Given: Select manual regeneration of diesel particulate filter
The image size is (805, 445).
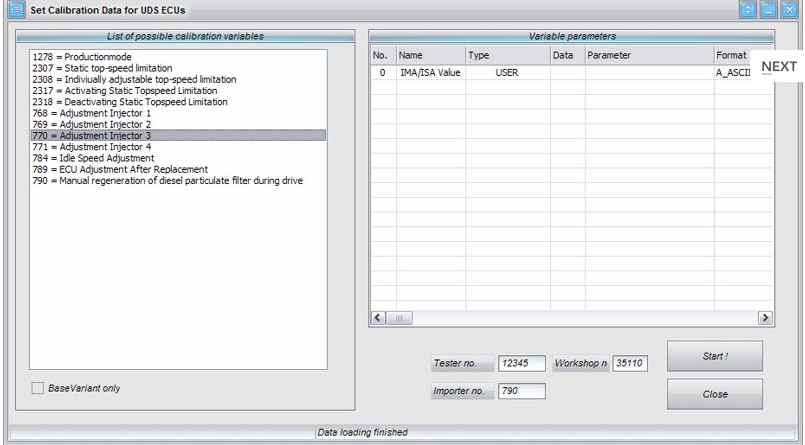Looking at the screenshot, I should 167,180.
